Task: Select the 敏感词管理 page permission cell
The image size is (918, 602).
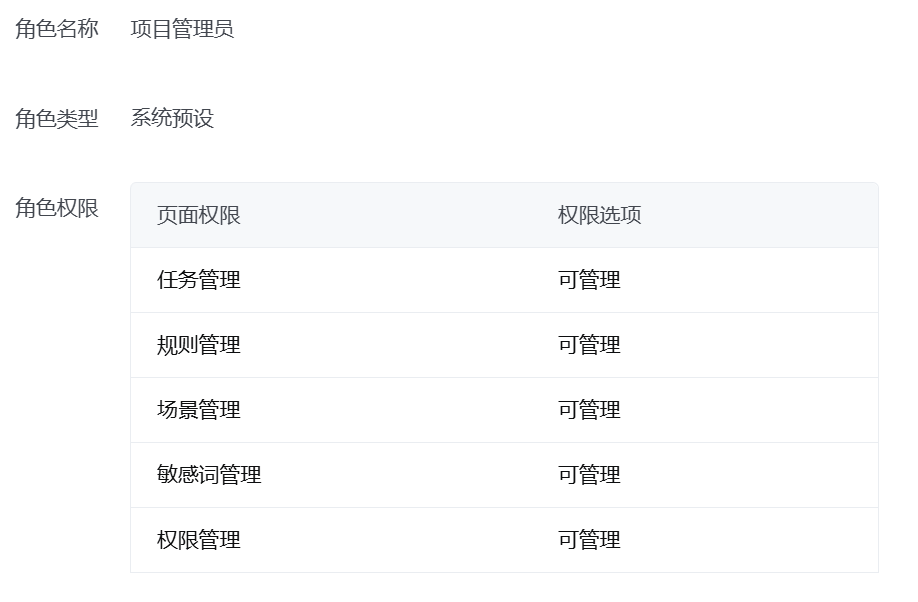Action: [x=209, y=475]
